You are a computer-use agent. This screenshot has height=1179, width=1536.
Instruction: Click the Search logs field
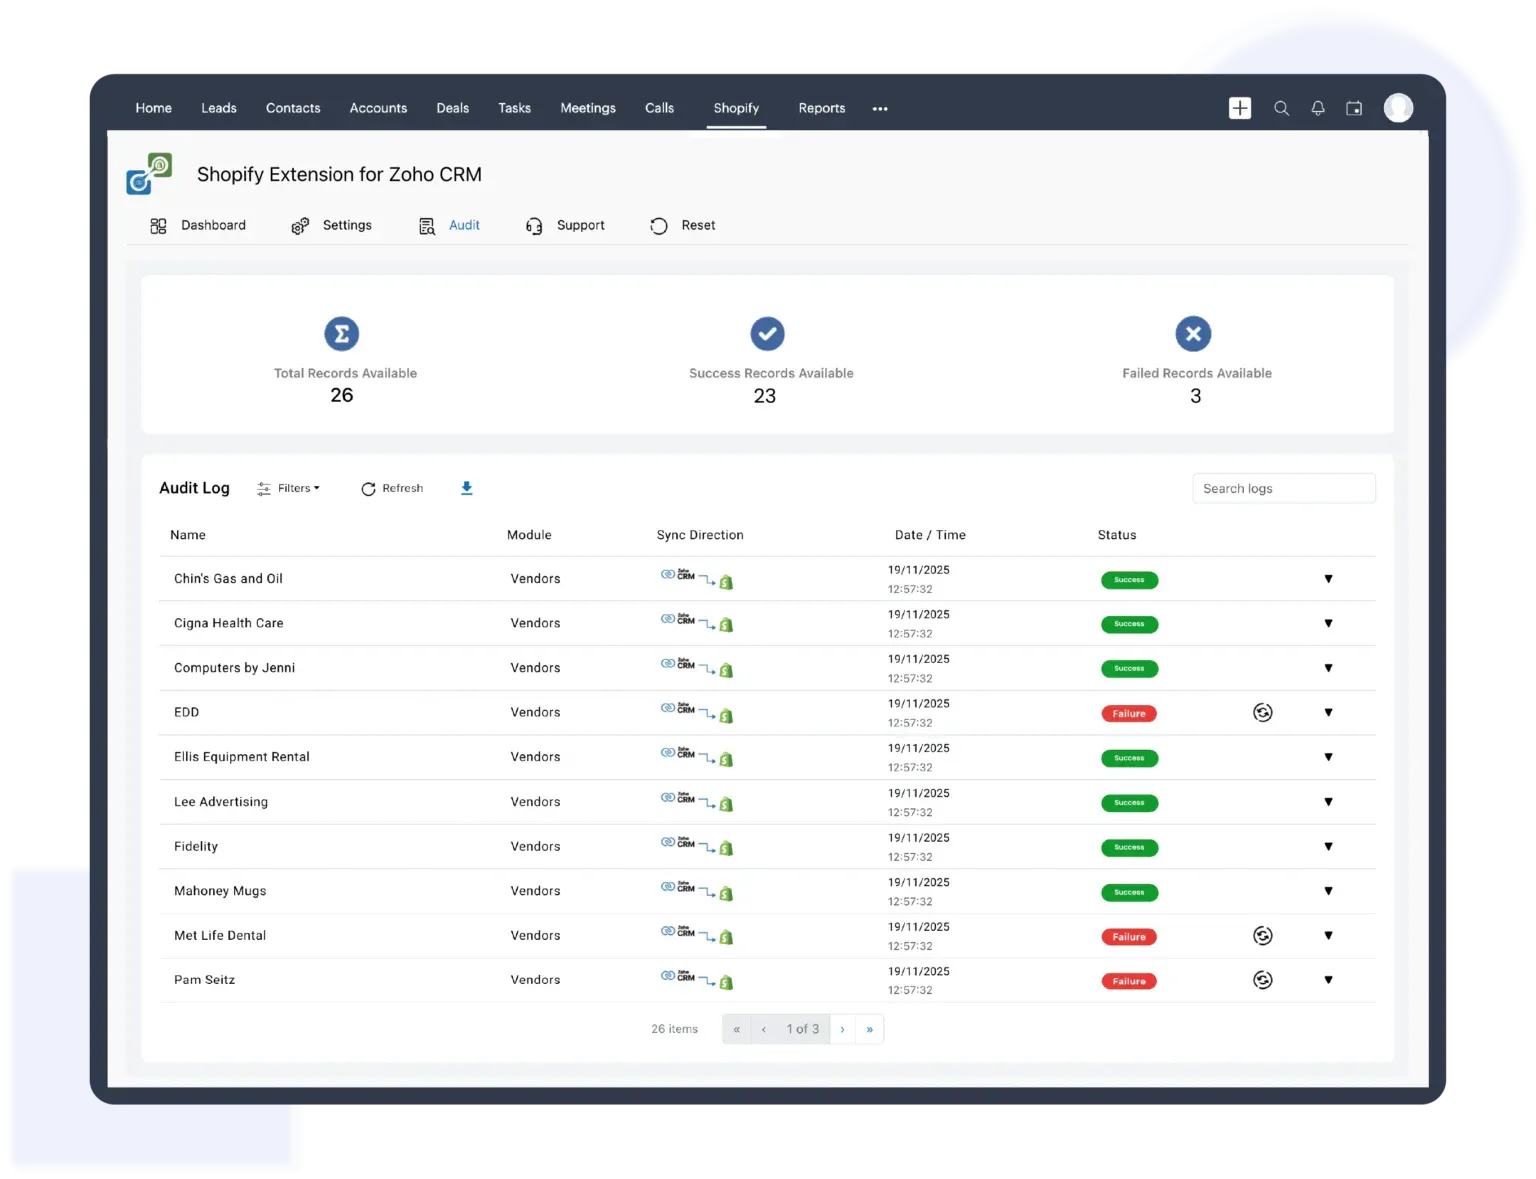(x=1284, y=488)
